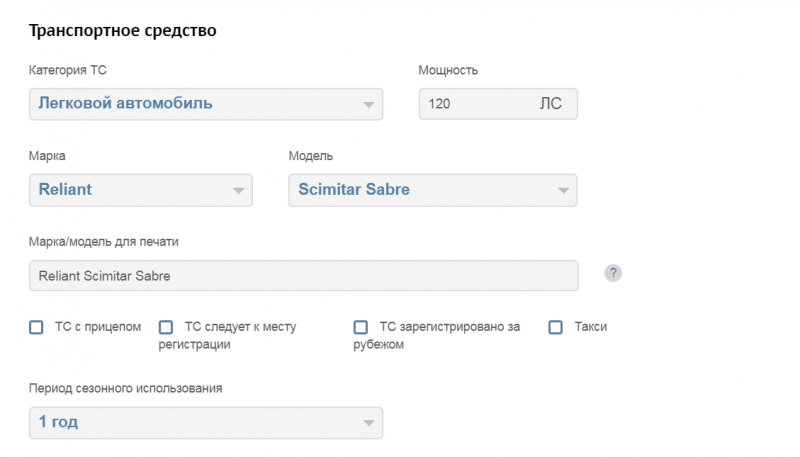The width and height of the screenshot is (800, 457).
Task: Click the 'ЛС' unit label
Action: click(550, 103)
